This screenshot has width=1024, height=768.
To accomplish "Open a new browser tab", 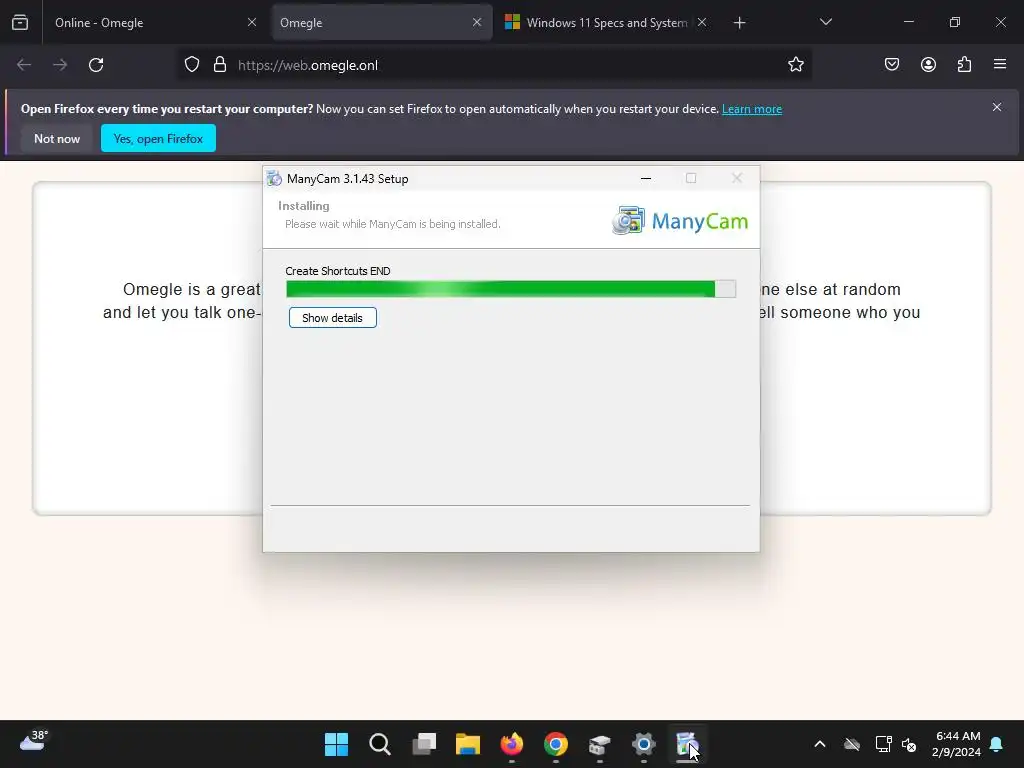I will pyautogui.click(x=739, y=23).
